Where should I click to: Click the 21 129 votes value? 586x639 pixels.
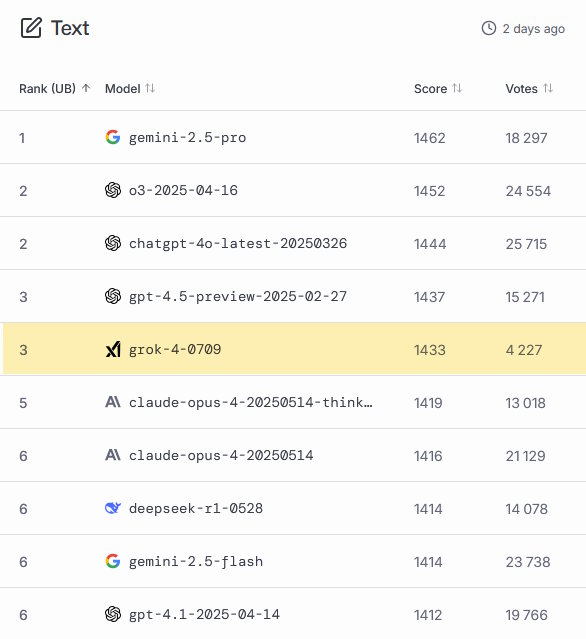tap(526, 456)
